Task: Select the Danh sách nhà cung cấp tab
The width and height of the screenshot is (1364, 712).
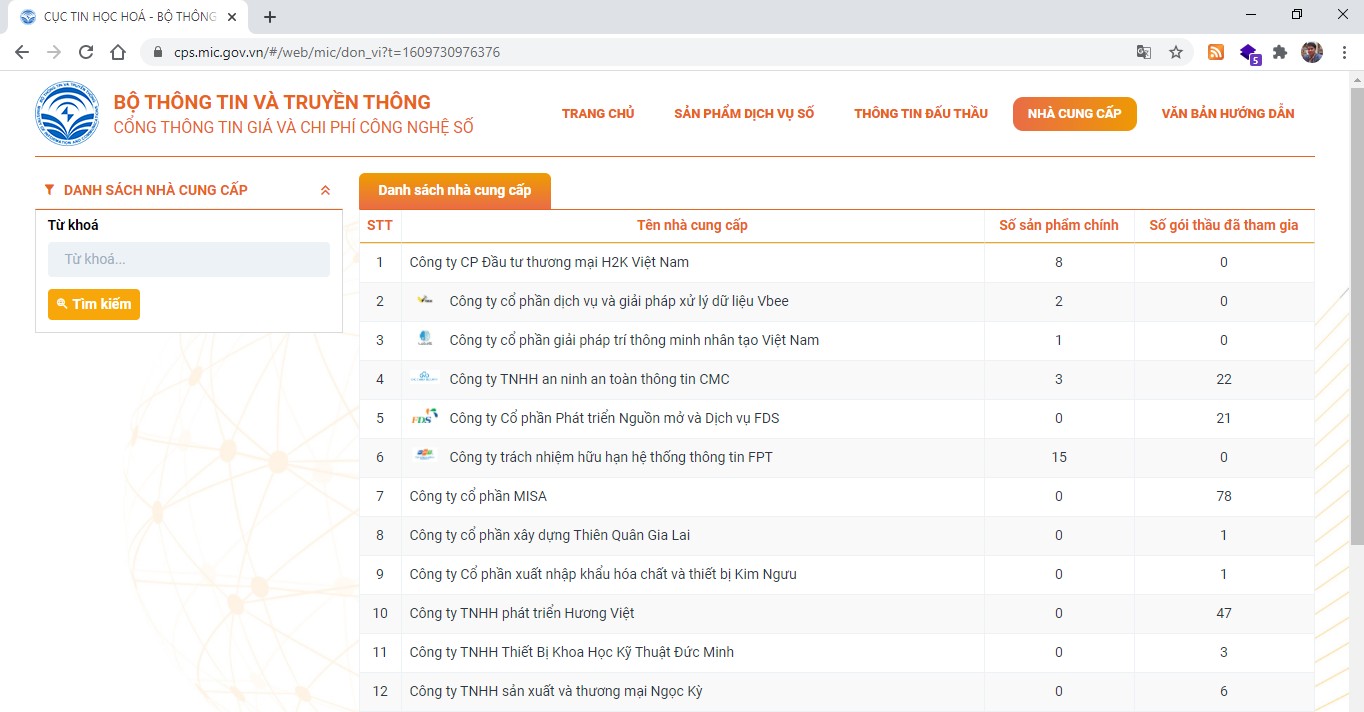Action: coord(455,191)
